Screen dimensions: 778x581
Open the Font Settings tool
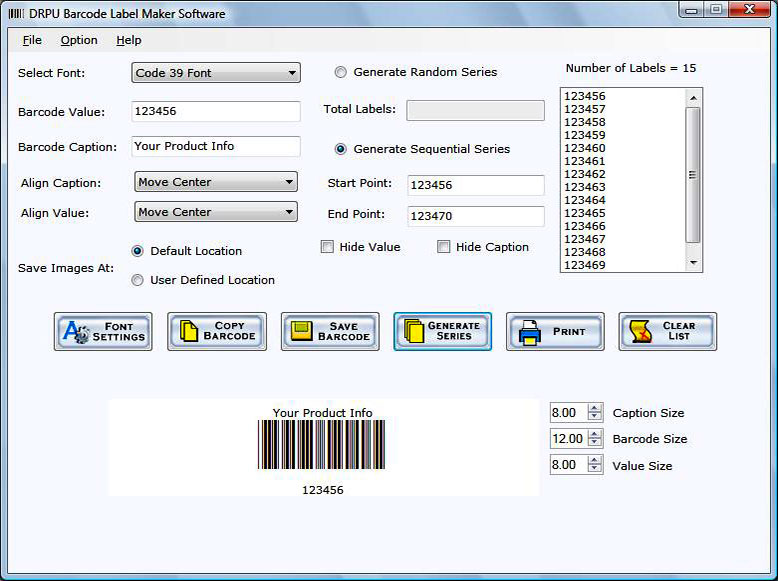[103, 332]
